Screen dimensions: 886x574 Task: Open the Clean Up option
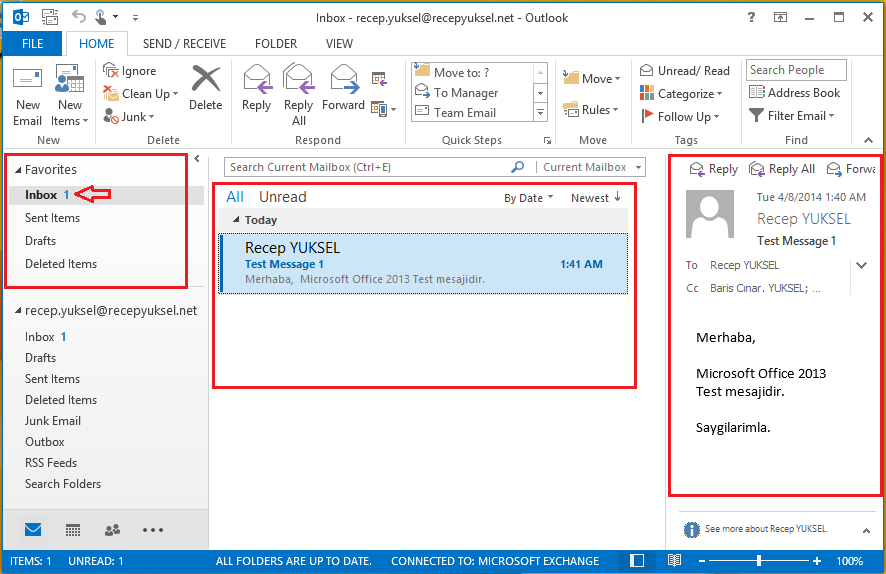(141, 94)
